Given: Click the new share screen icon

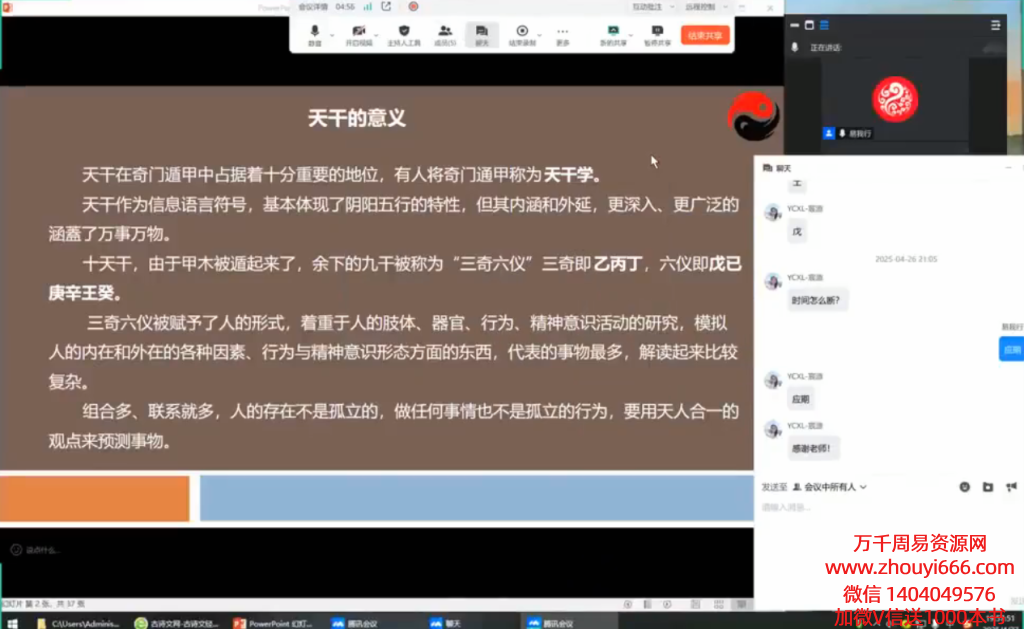Looking at the screenshot, I should [612, 33].
